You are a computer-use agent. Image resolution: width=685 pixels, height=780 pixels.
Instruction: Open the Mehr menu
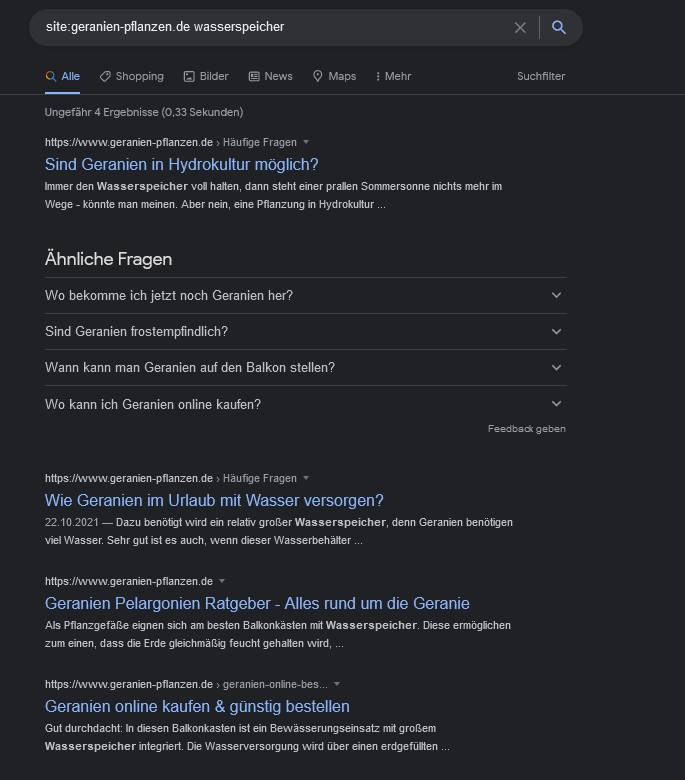point(392,76)
